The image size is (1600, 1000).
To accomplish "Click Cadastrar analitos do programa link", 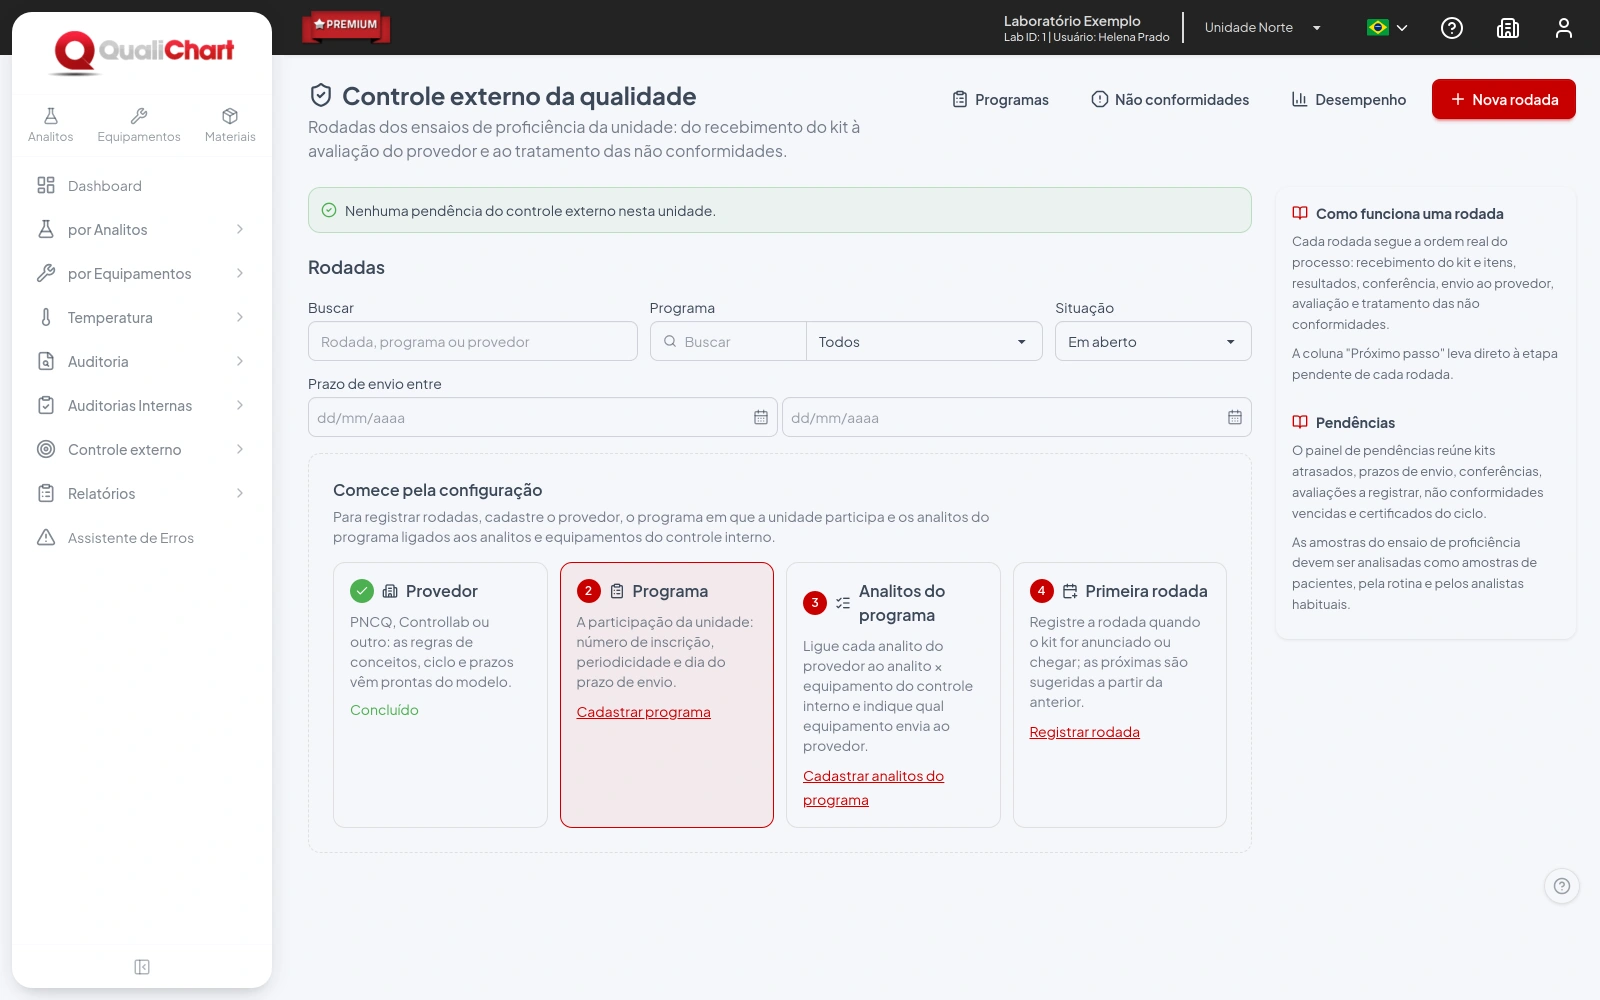I will 873,788.
